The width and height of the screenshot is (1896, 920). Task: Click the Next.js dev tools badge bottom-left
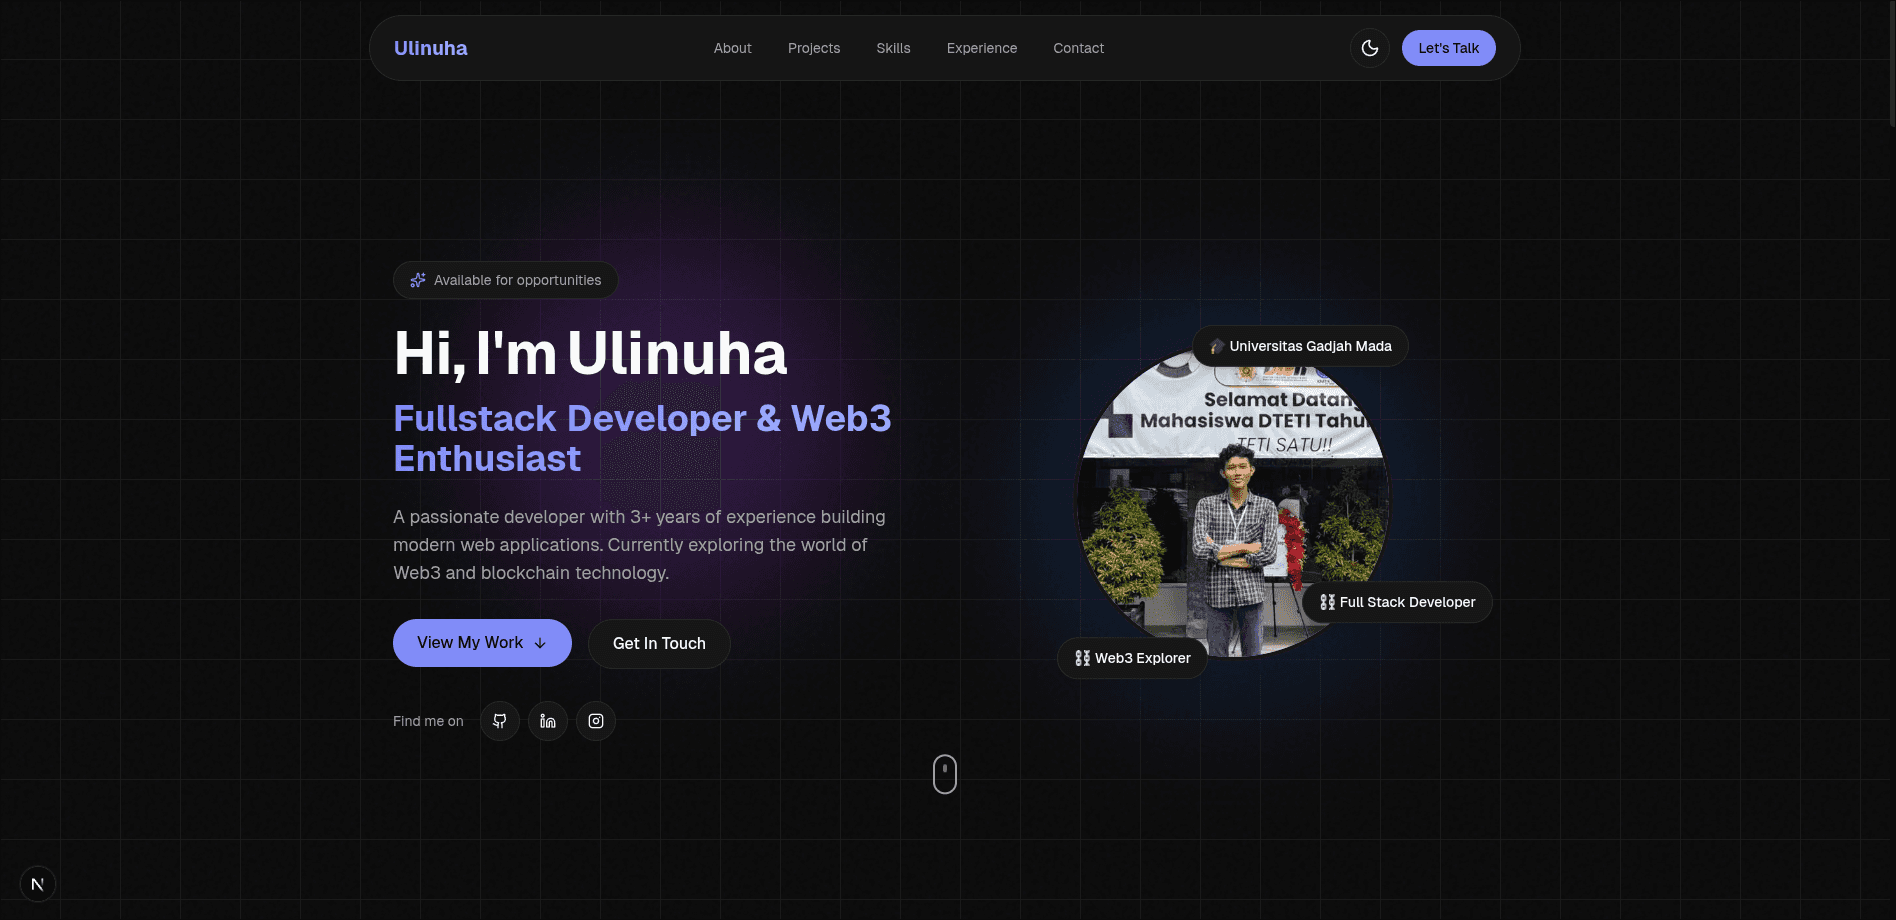pyautogui.click(x=38, y=884)
